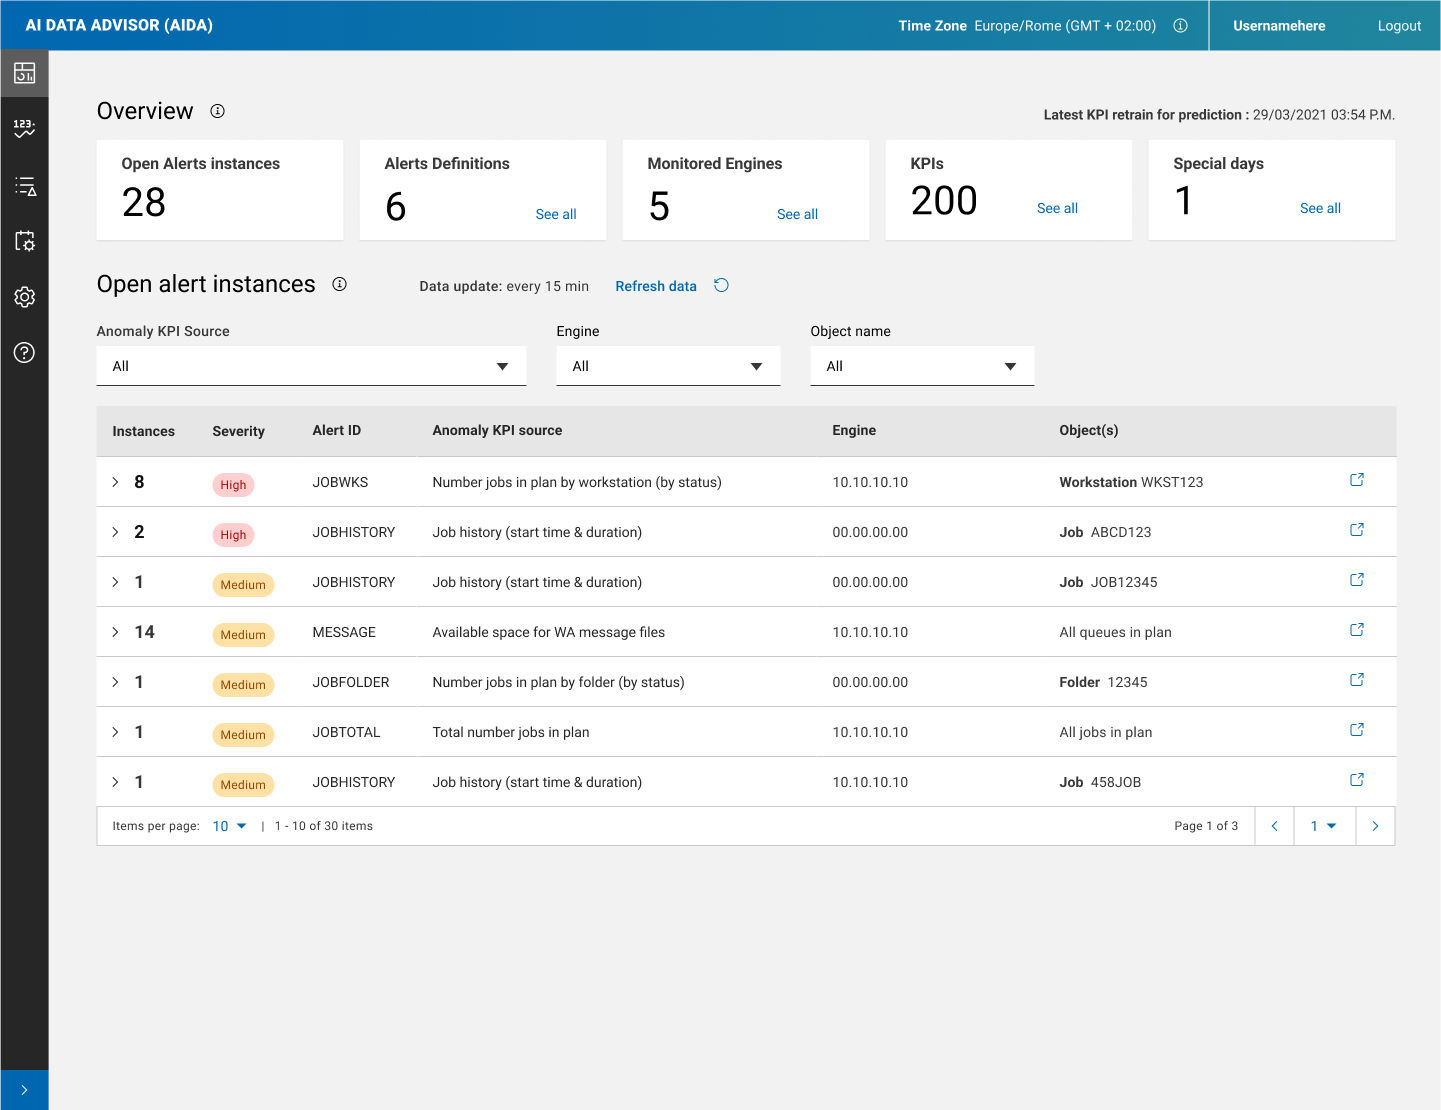Open the dashboard overview sidebar icon

(x=24, y=73)
